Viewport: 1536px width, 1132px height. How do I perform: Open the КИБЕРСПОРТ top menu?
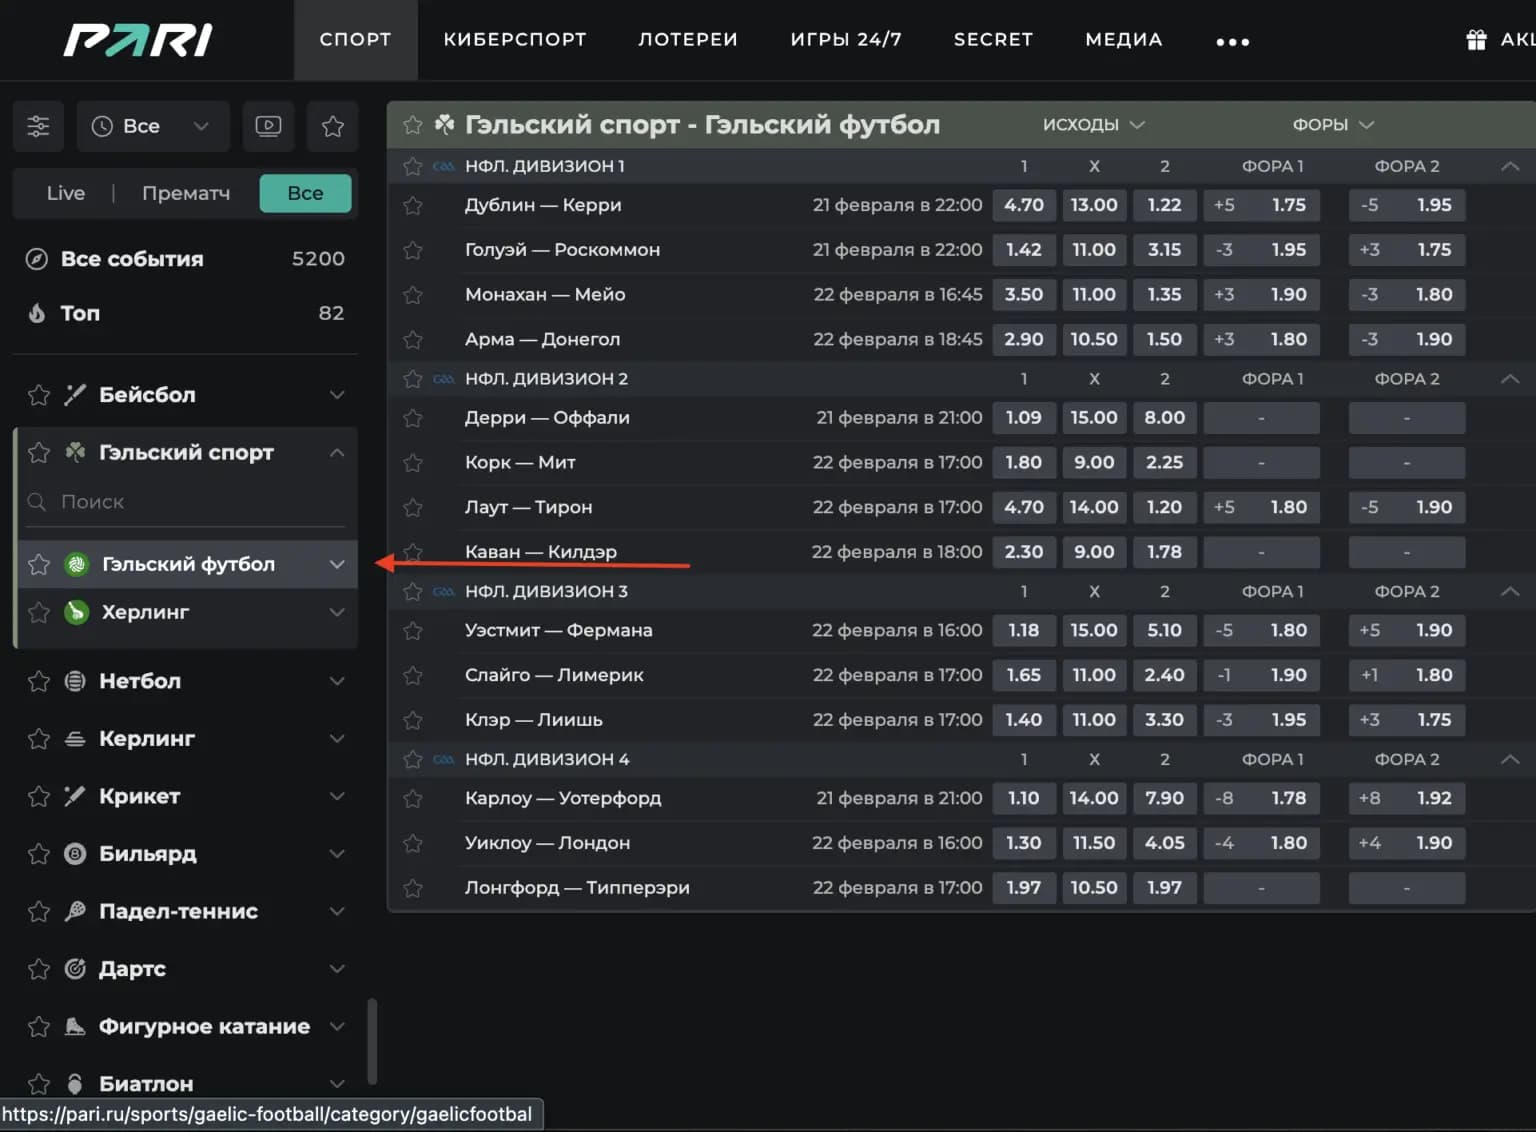click(515, 40)
